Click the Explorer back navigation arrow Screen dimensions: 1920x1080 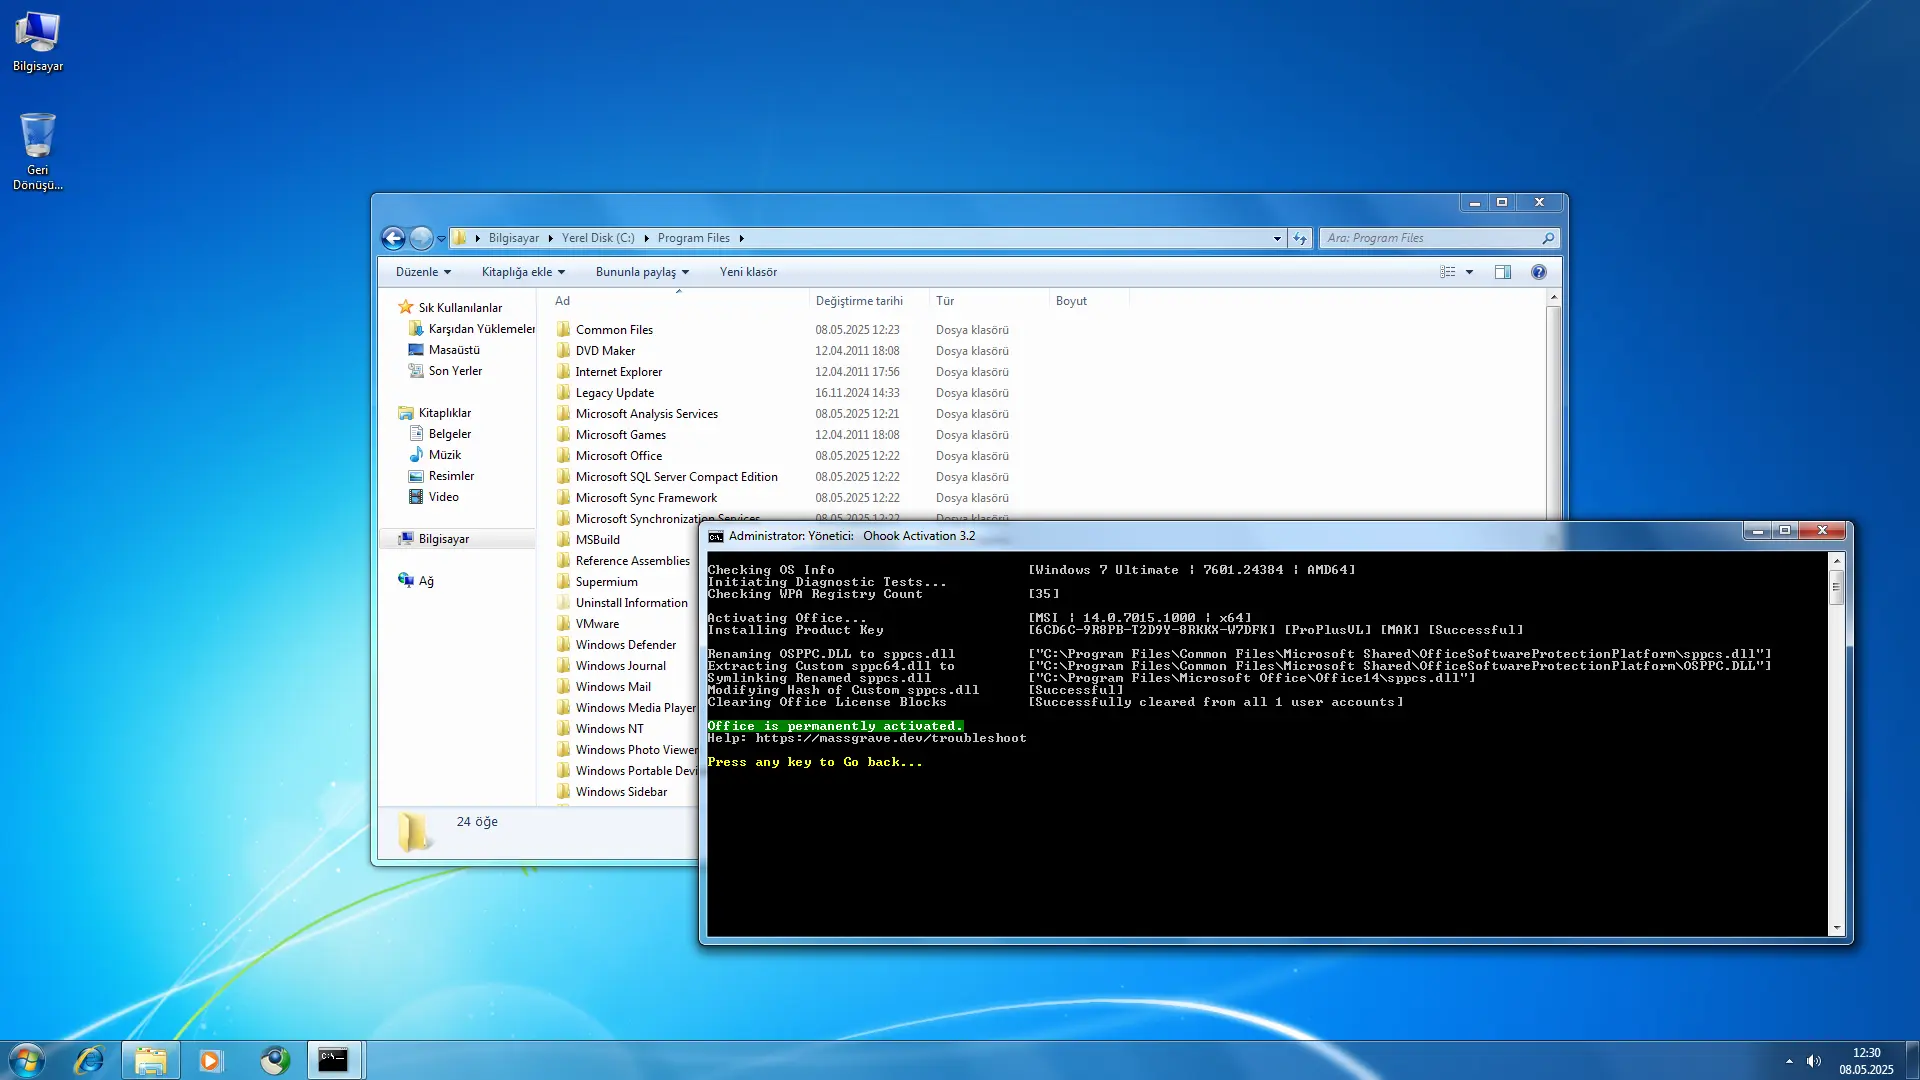[x=393, y=238]
